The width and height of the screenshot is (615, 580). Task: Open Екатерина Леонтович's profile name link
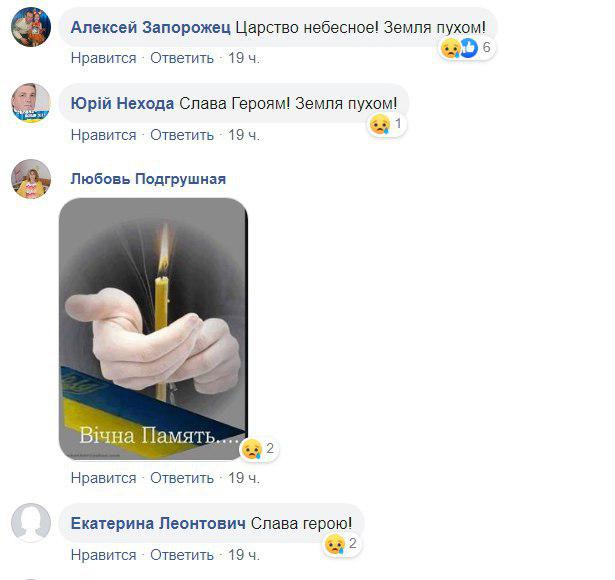coord(158,524)
